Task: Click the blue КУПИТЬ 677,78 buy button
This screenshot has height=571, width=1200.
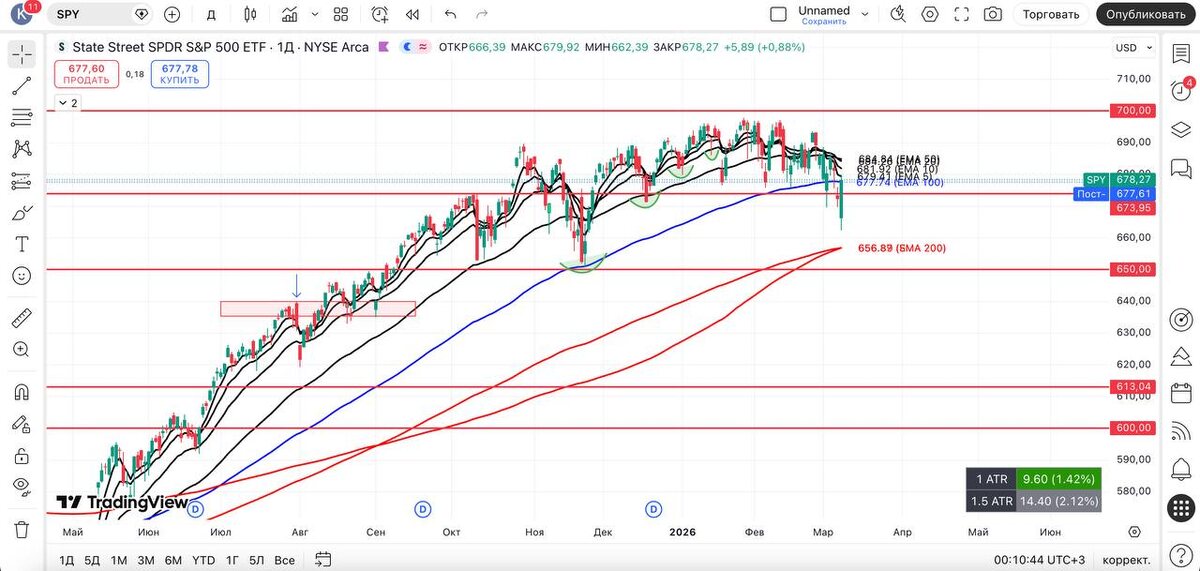Action: pos(179,73)
